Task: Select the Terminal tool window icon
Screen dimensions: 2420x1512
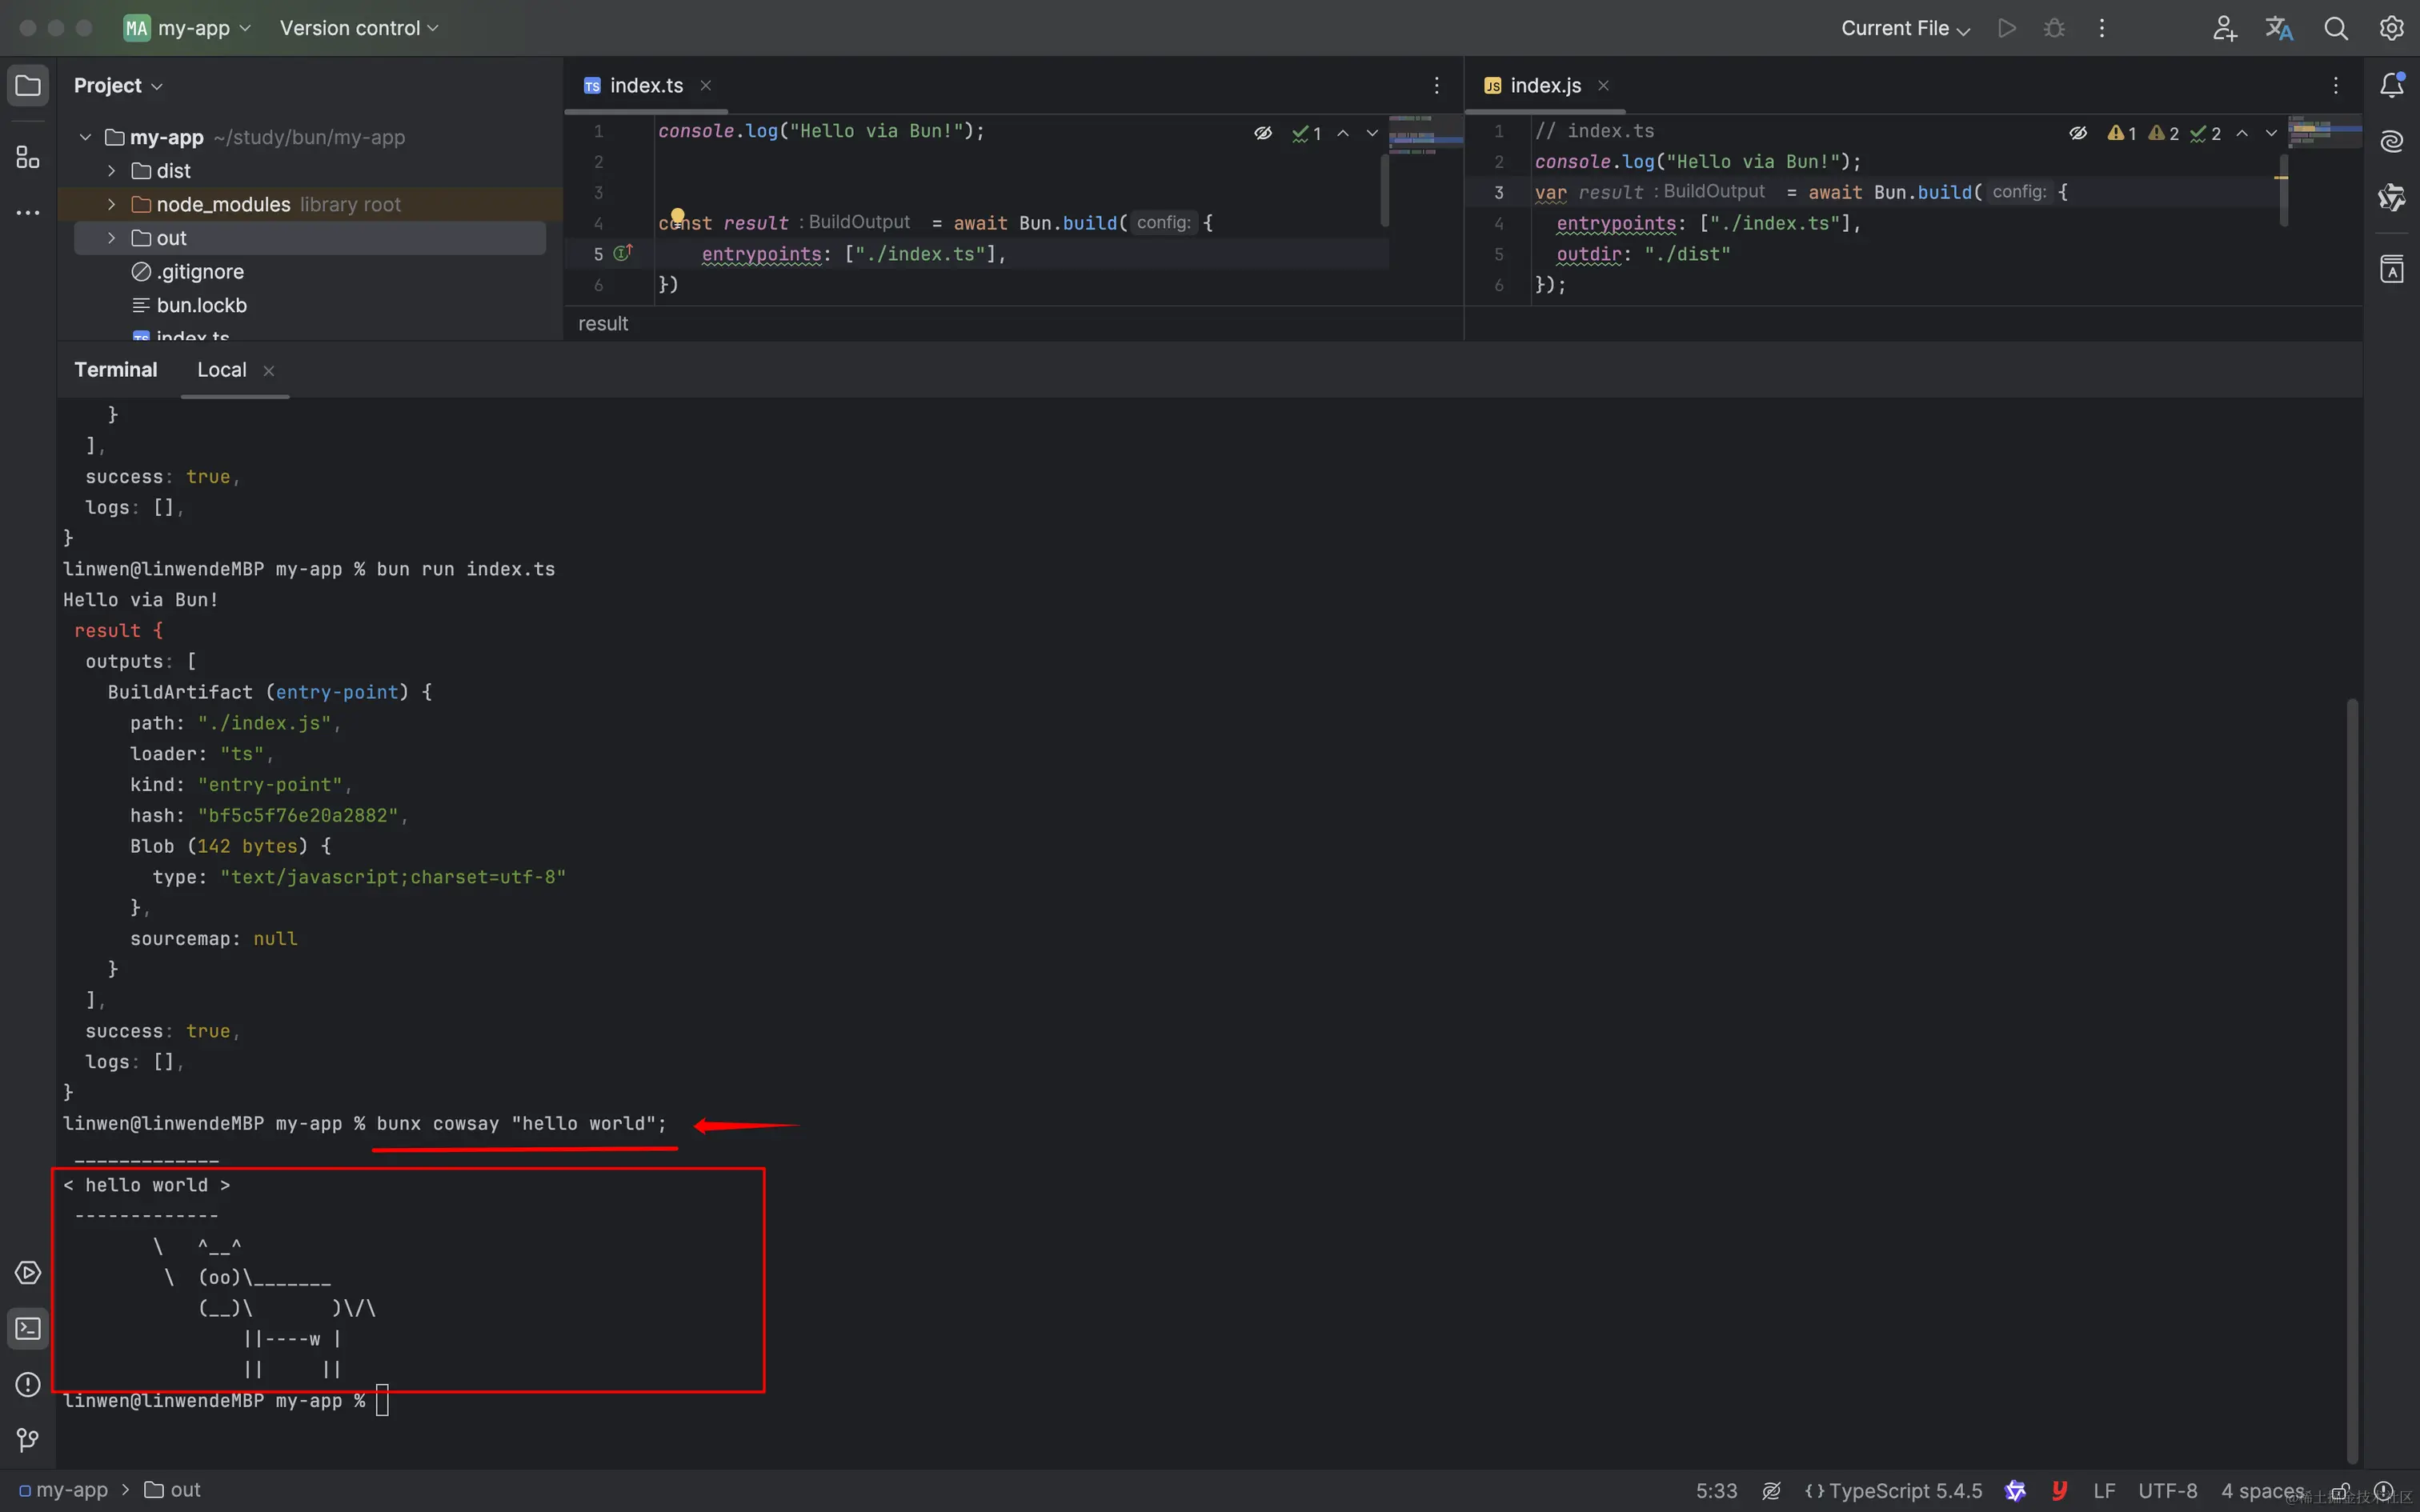Action: pyautogui.click(x=28, y=1329)
